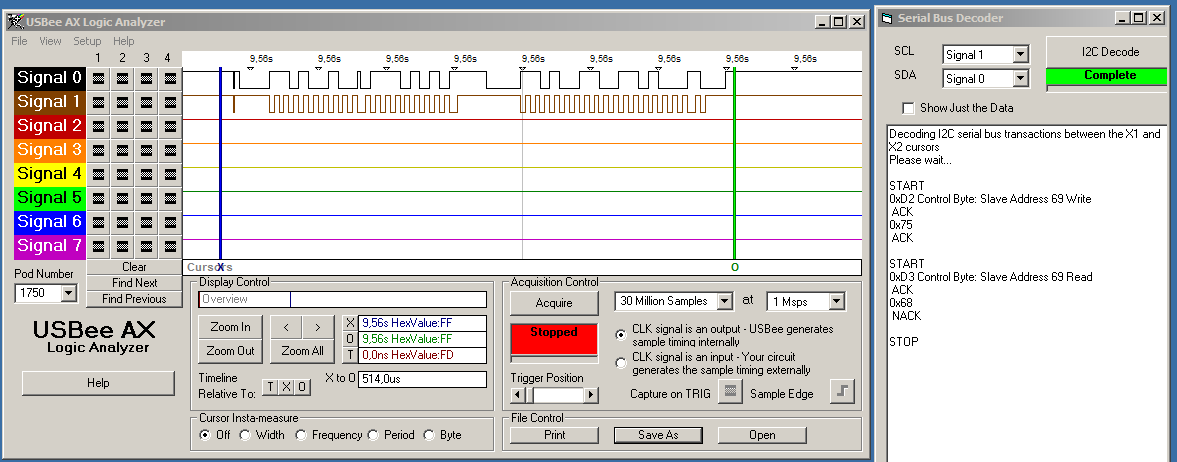
Task: Set Signal 1 trigger button in column 1
Action: pos(98,101)
